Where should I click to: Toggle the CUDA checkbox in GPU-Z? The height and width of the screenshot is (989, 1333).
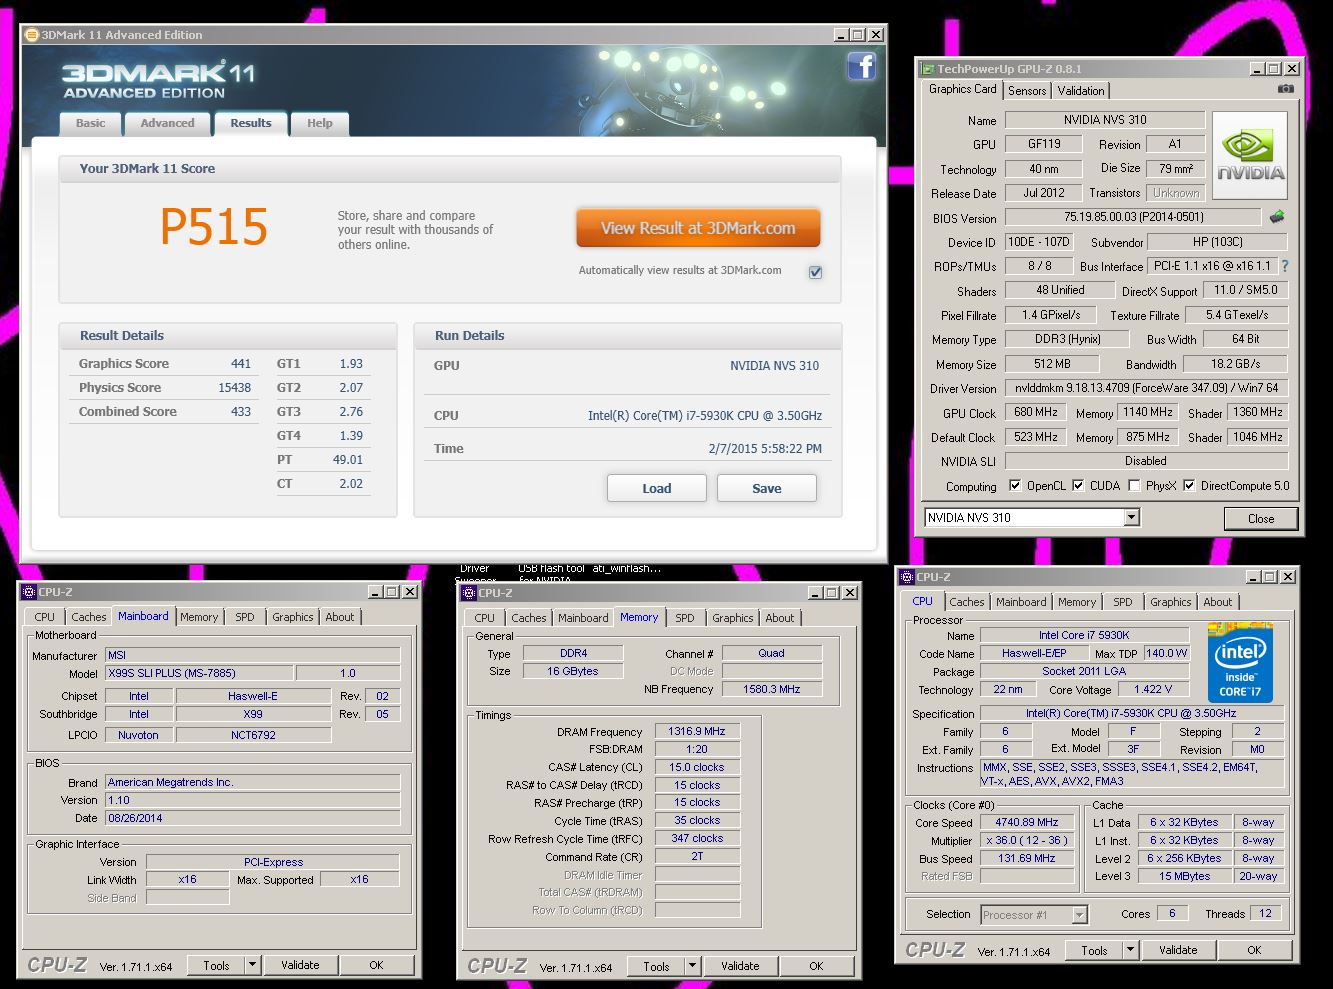coord(1078,486)
